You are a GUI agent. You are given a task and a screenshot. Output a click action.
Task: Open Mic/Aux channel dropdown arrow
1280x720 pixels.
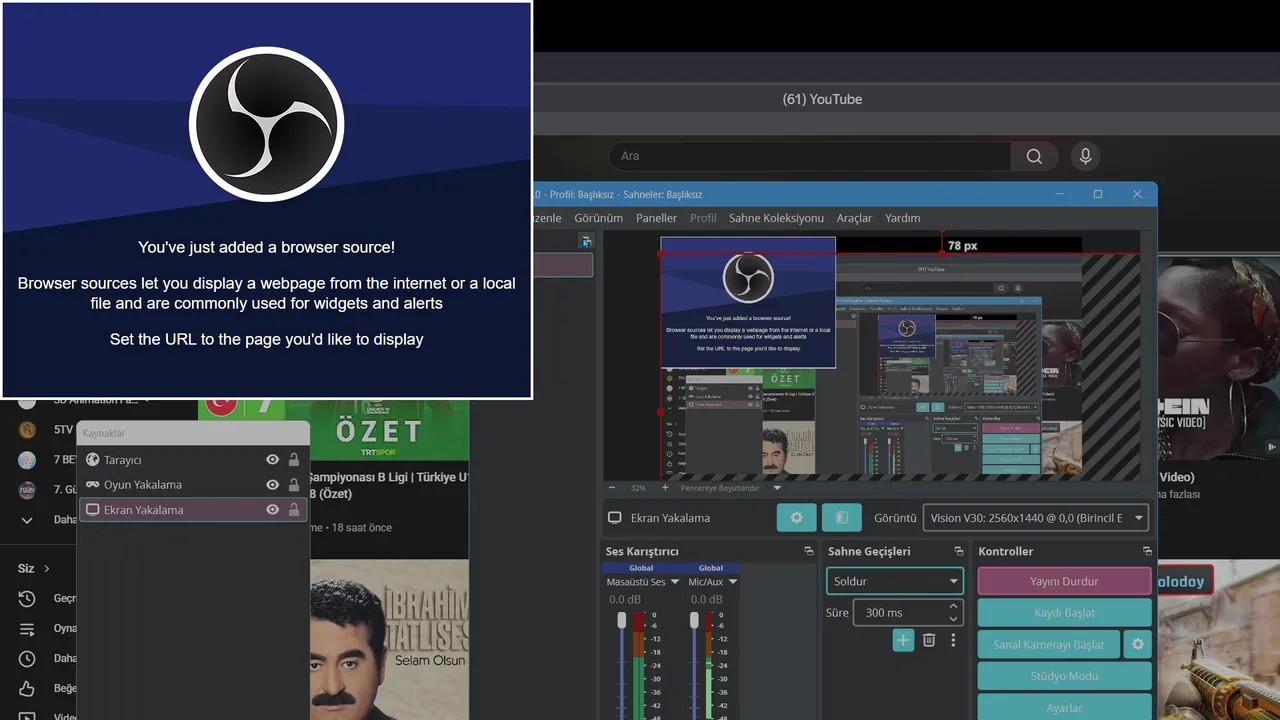pos(733,582)
